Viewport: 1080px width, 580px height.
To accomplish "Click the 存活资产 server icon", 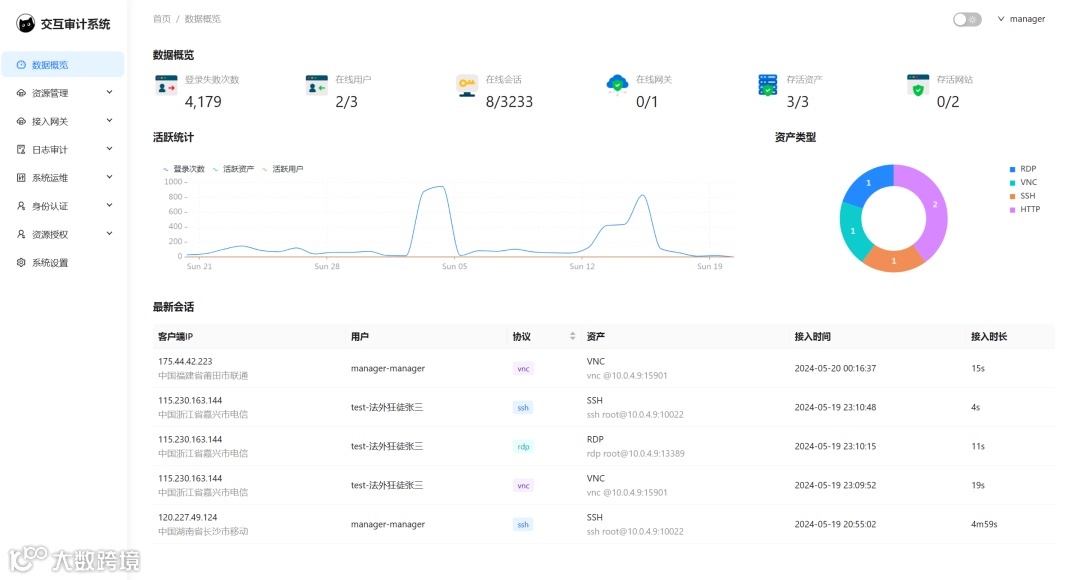I will click(x=767, y=85).
